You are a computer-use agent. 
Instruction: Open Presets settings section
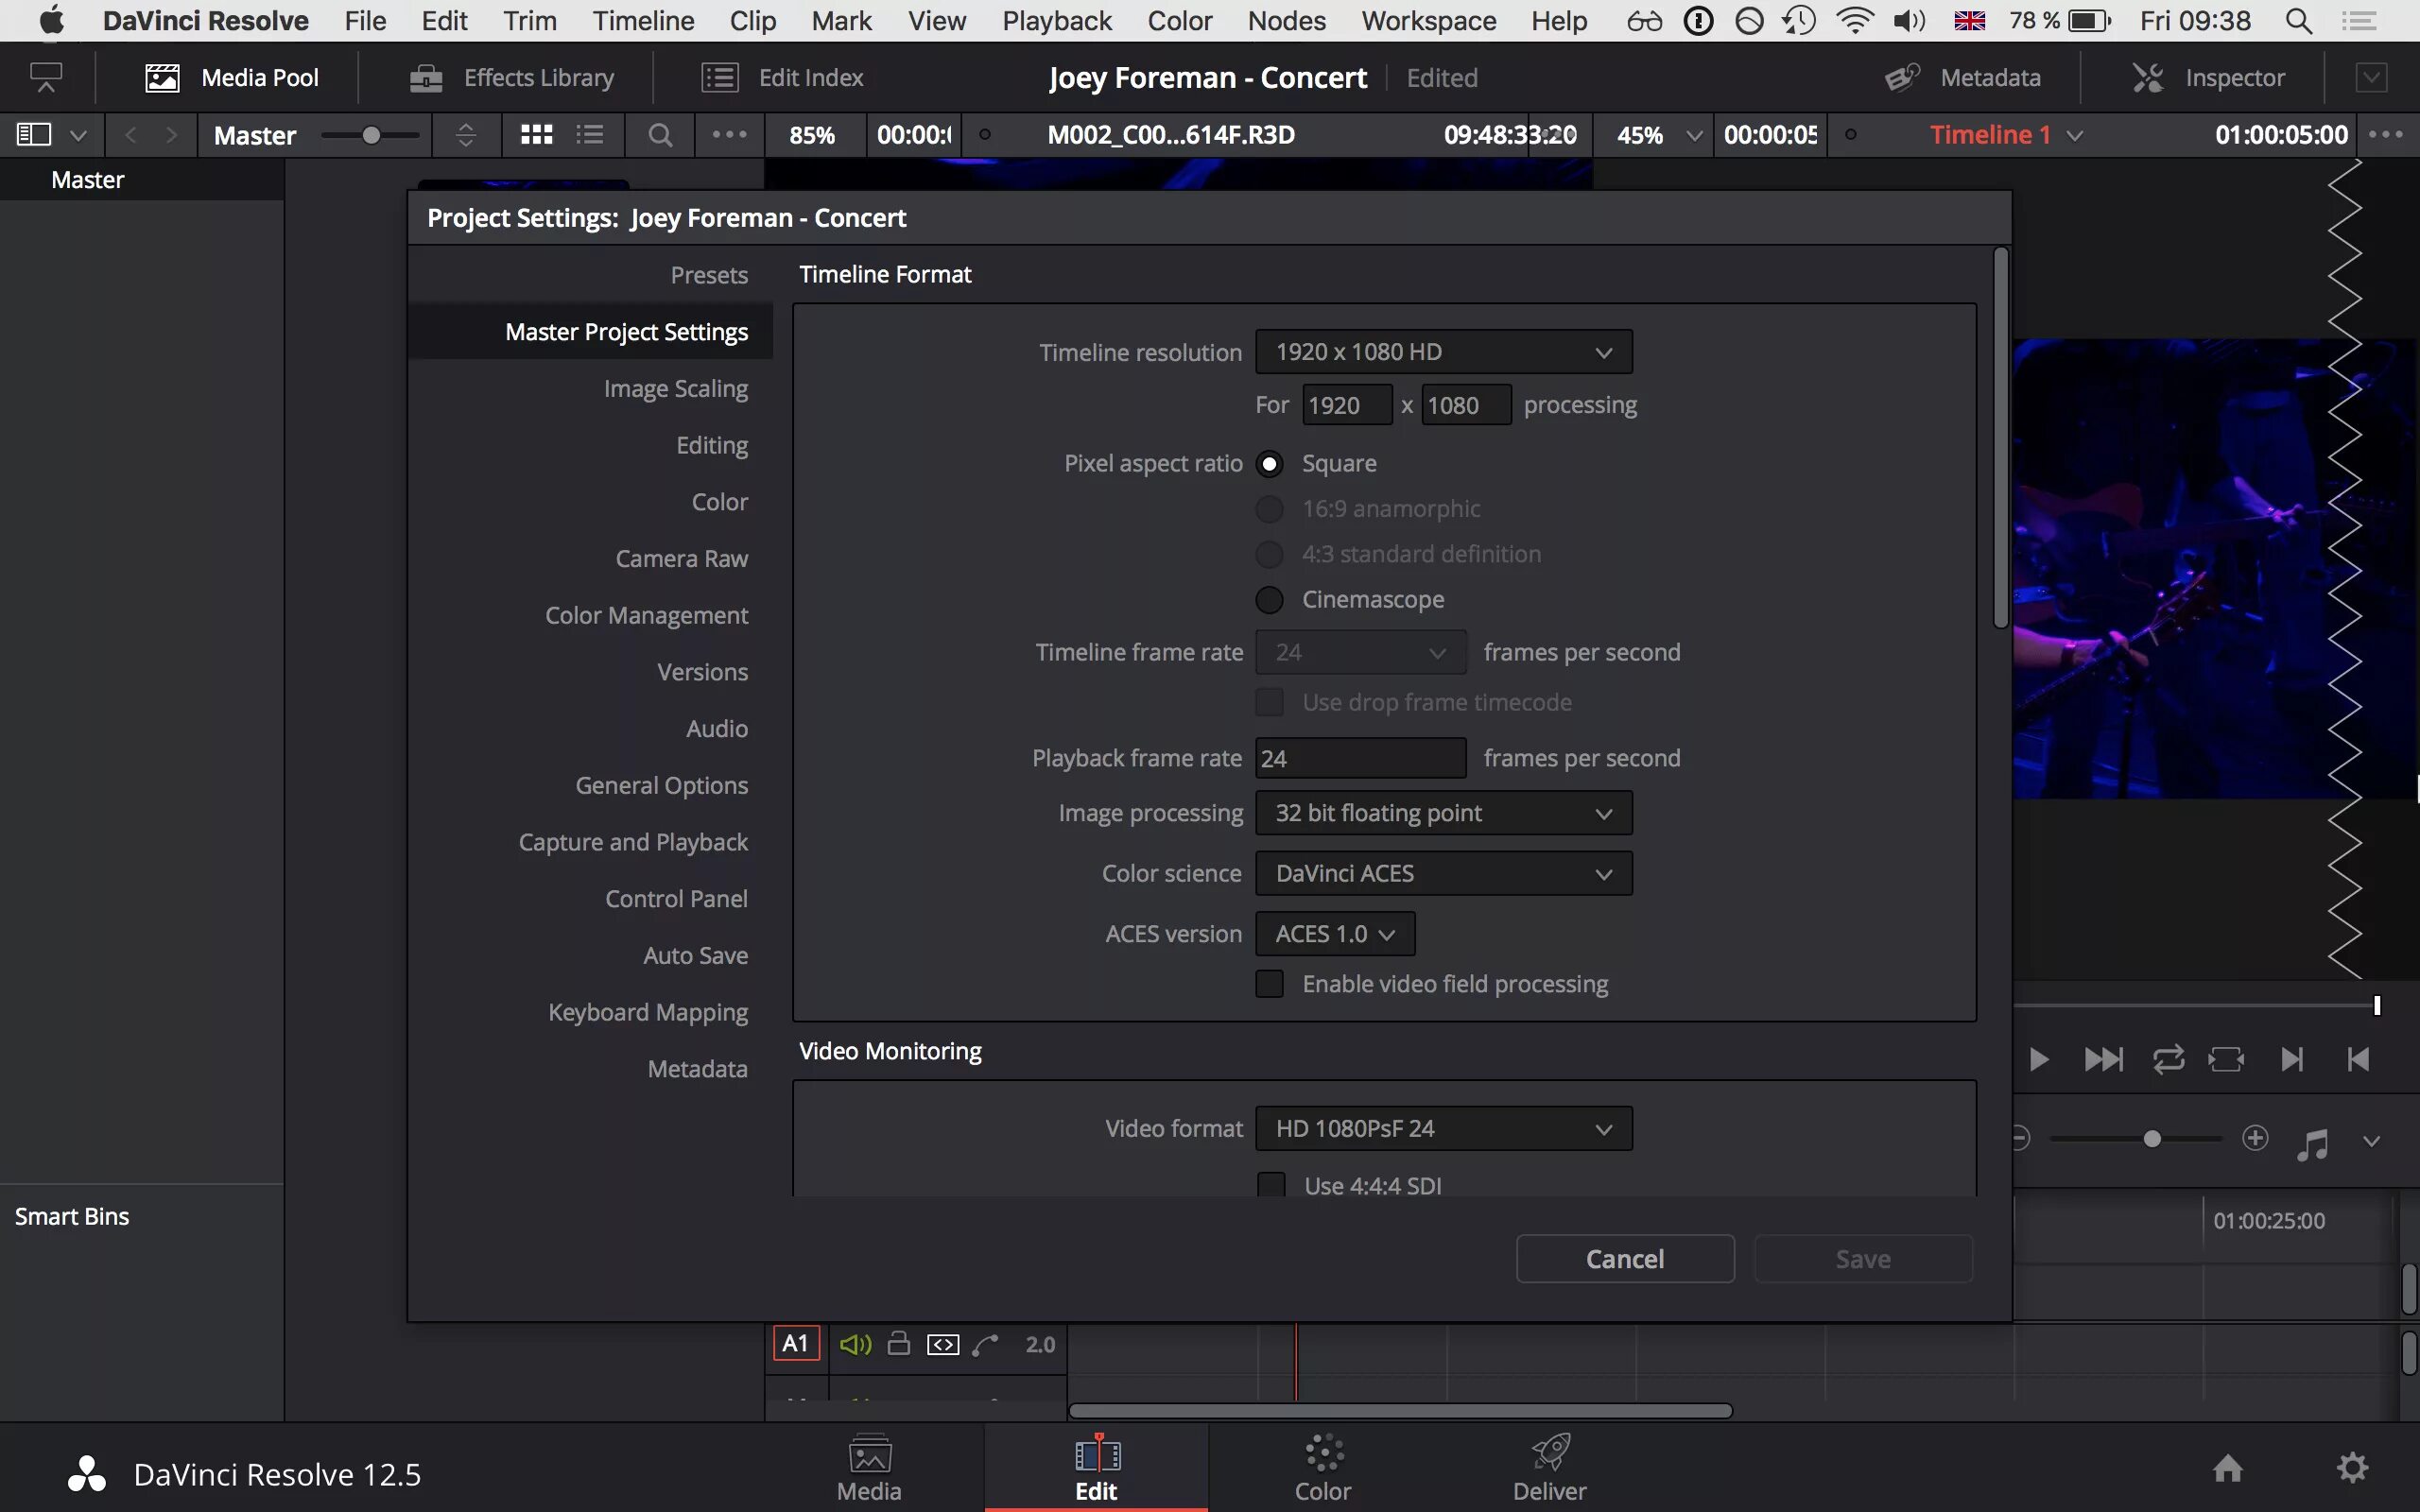pos(709,275)
